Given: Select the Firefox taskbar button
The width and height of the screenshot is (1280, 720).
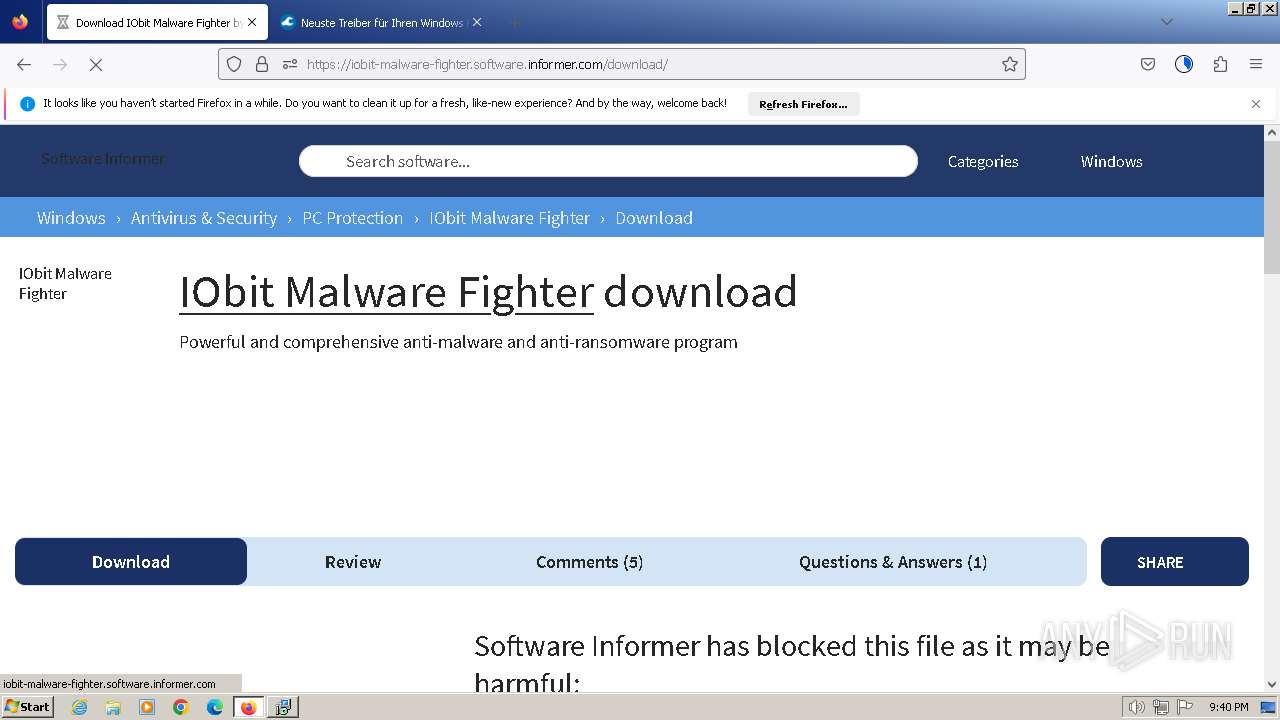Looking at the screenshot, I should pyautogui.click(x=248, y=707).
